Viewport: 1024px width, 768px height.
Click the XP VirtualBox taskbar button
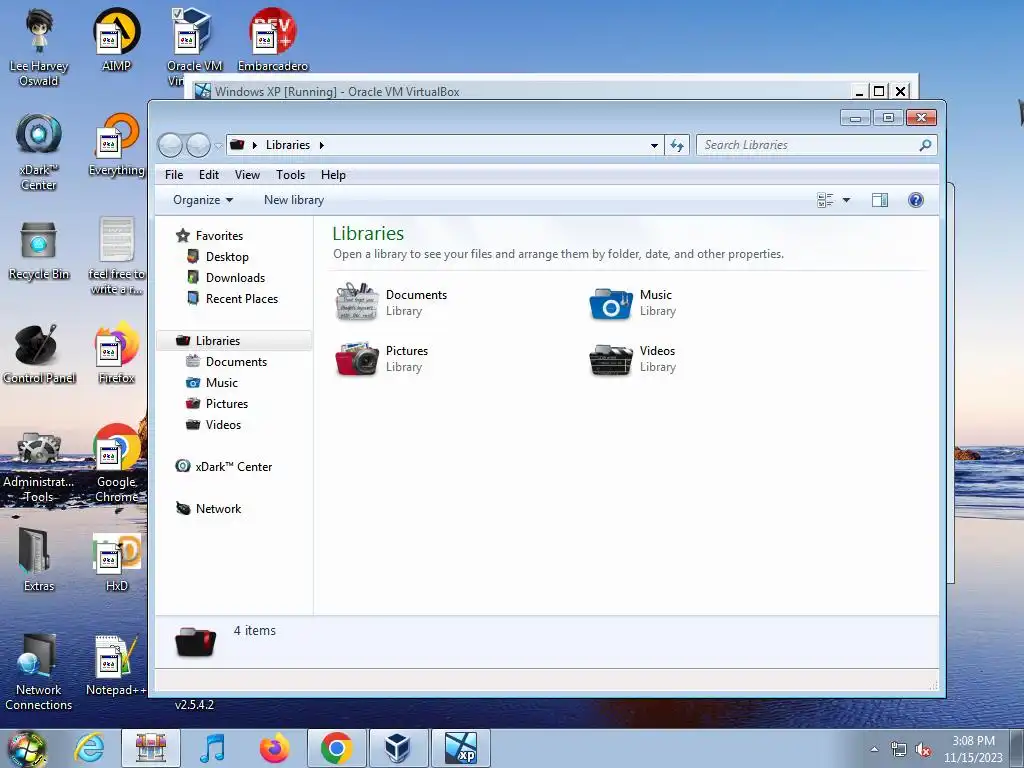tap(460, 748)
